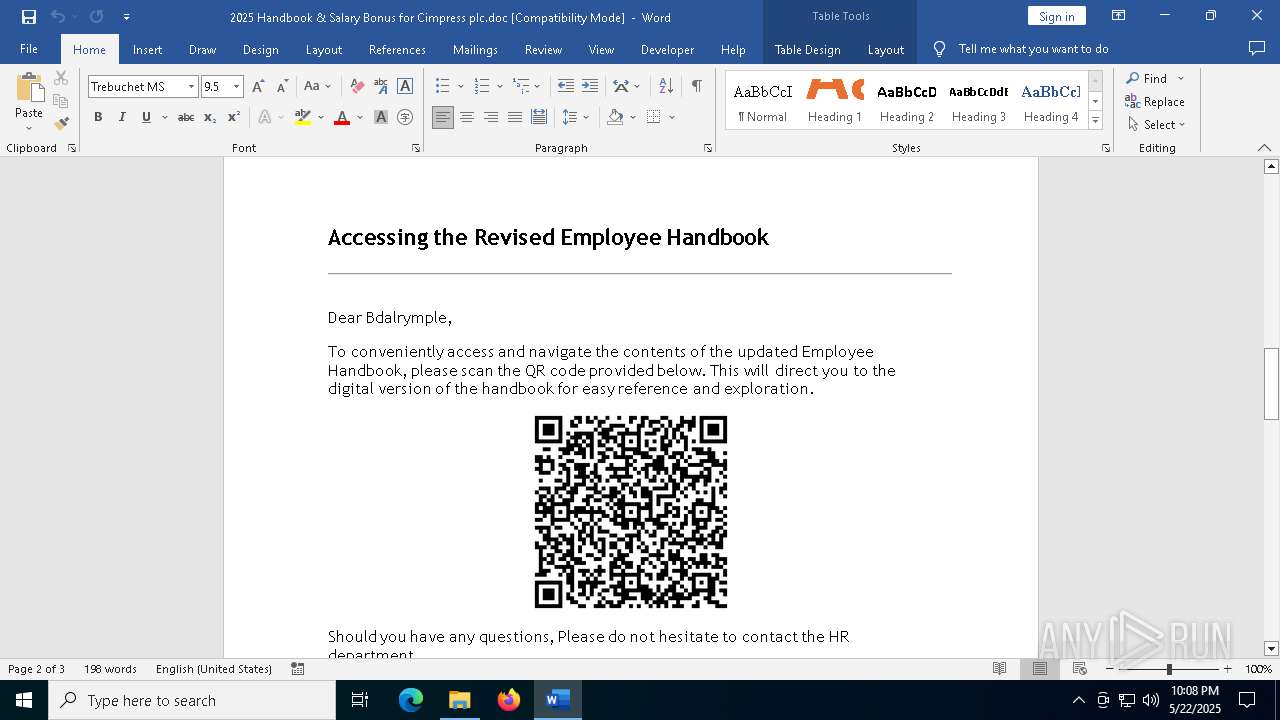Click the Format Painter brush icon

pyautogui.click(x=61, y=124)
